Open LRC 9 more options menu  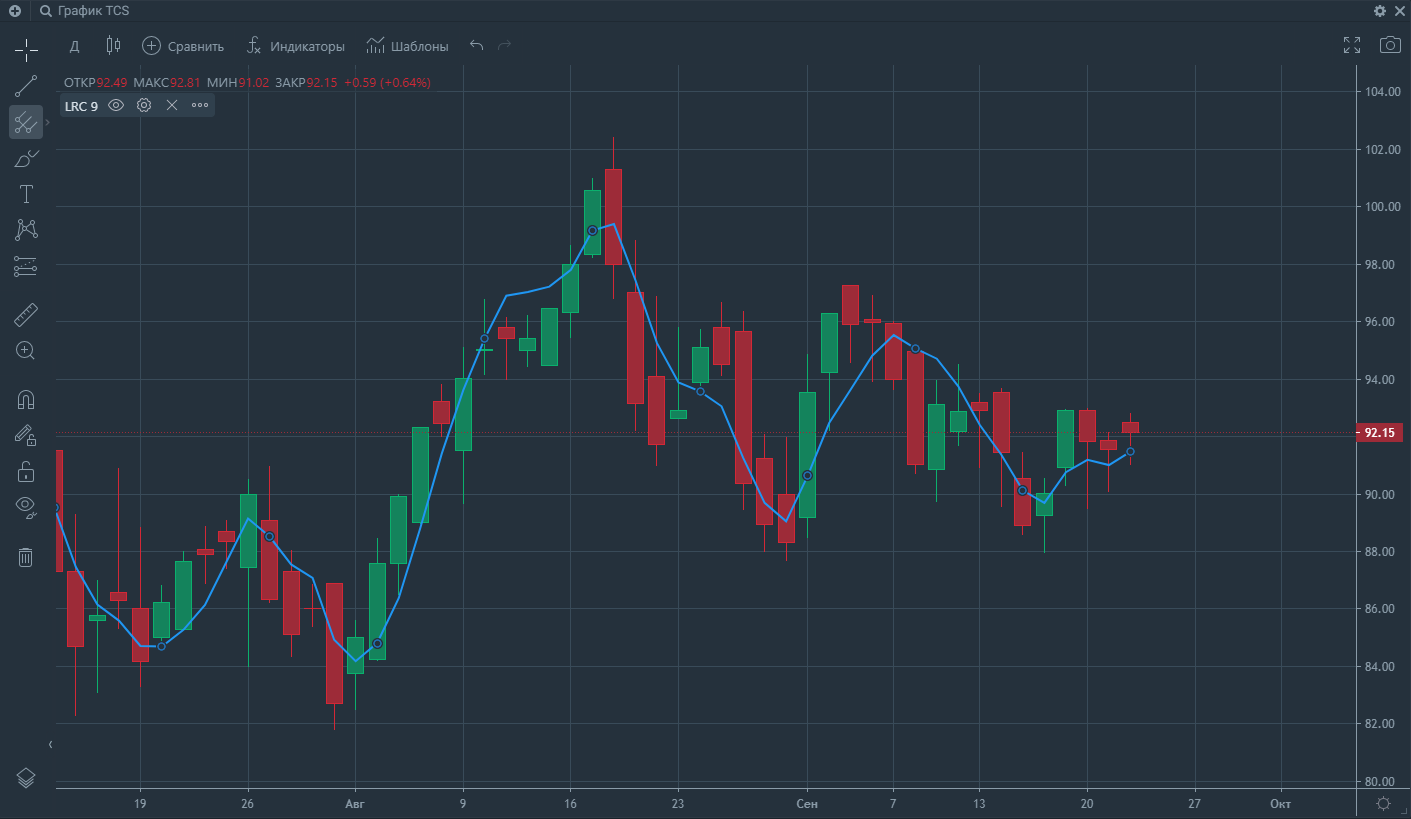click(x=200, y=105)
